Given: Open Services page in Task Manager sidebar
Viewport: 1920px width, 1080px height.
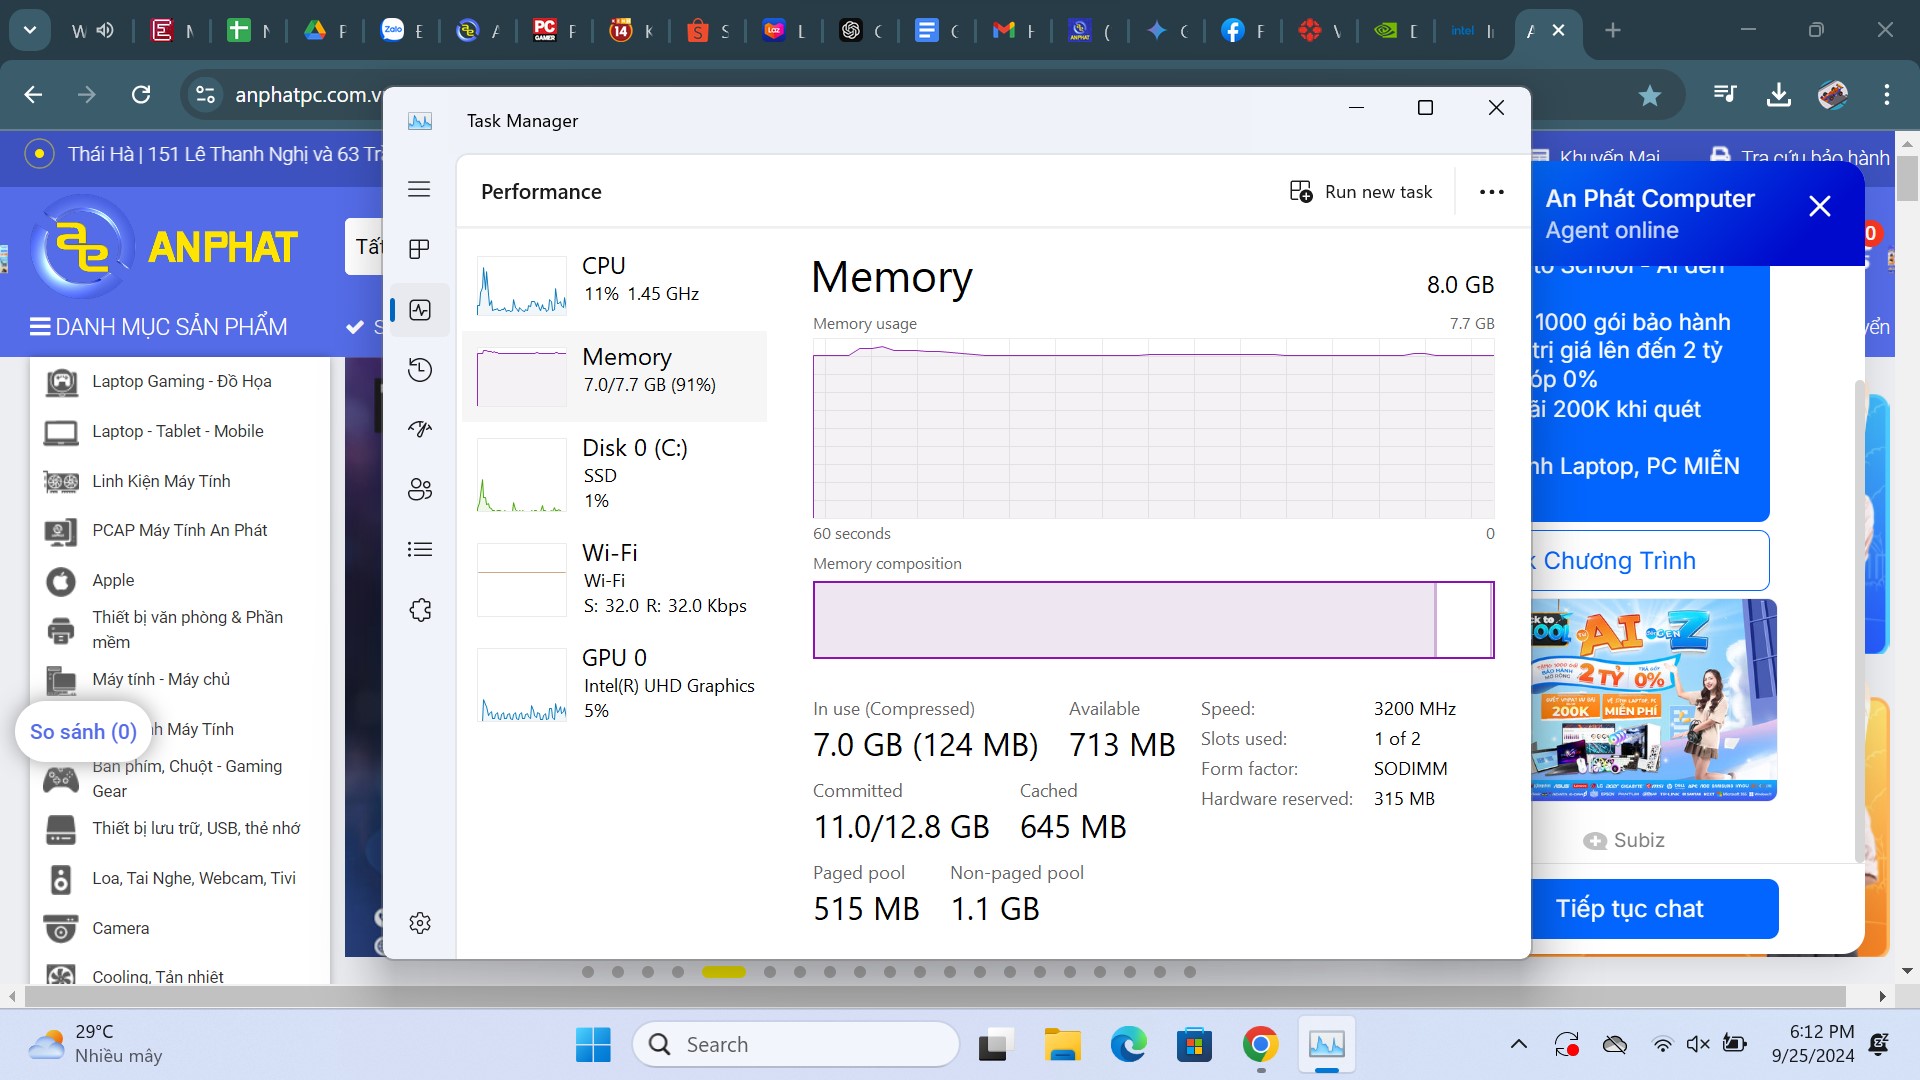Looking at the screenshot, I should tap(420, 610).
